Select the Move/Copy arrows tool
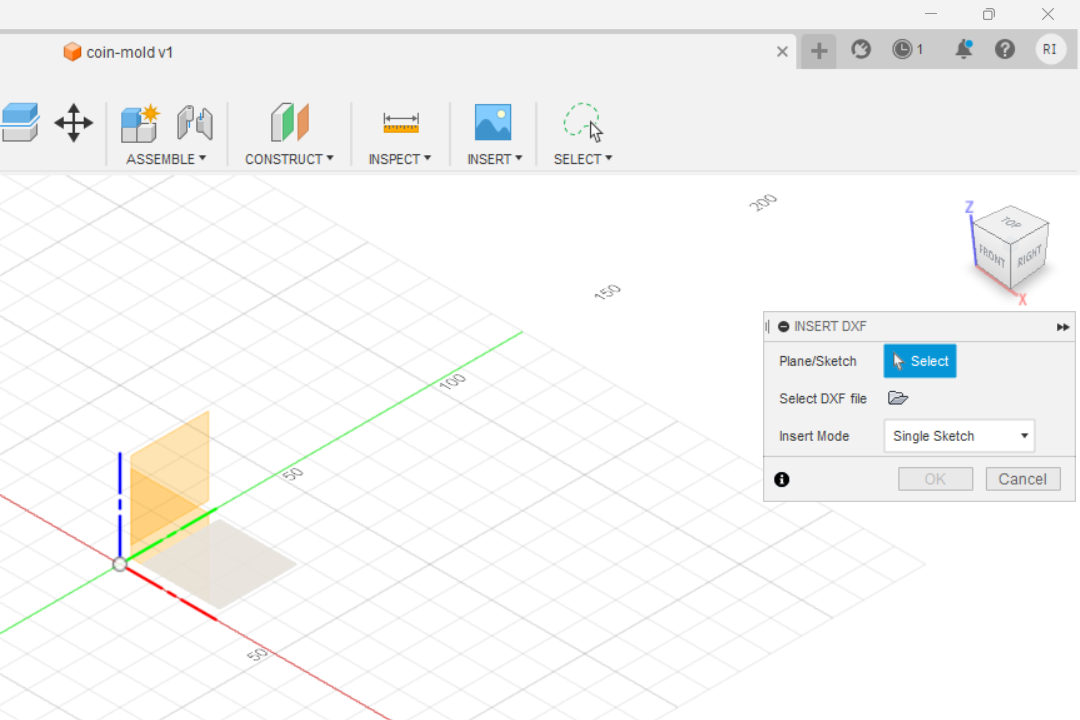The height and width of the screenshot is (720, 1080). pos(73,123)
